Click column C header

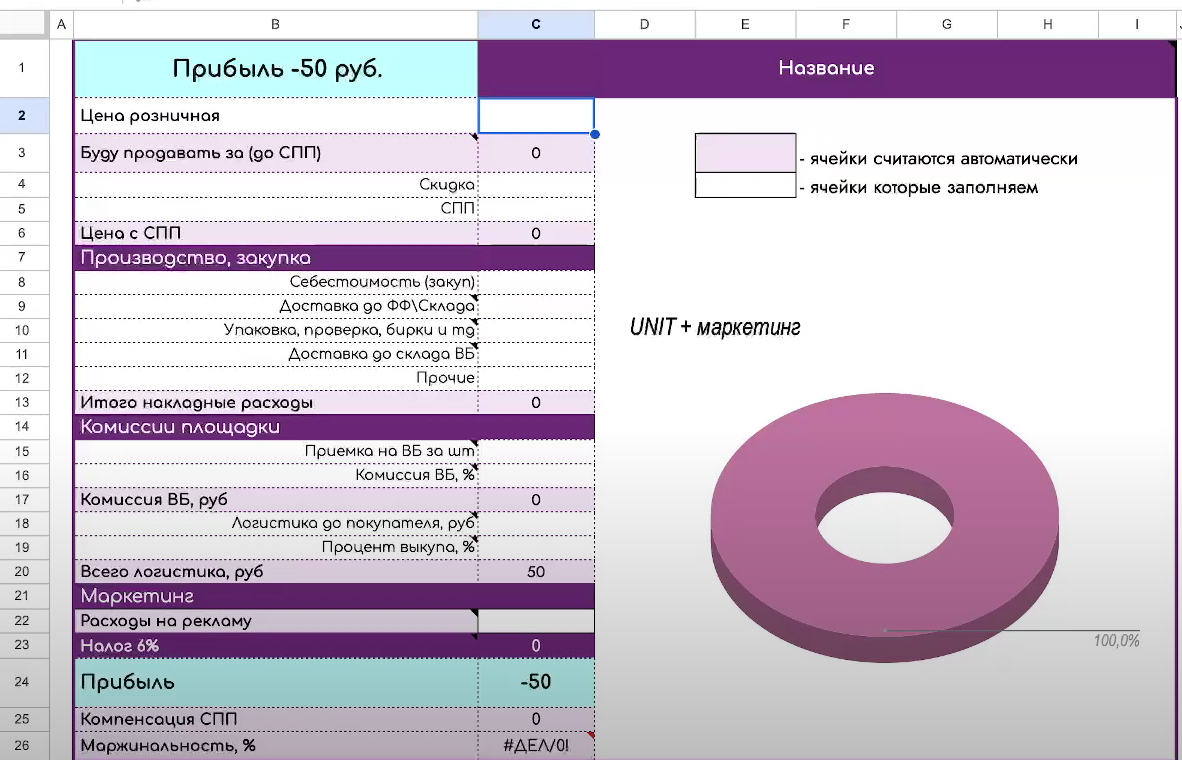click(536, 24)
